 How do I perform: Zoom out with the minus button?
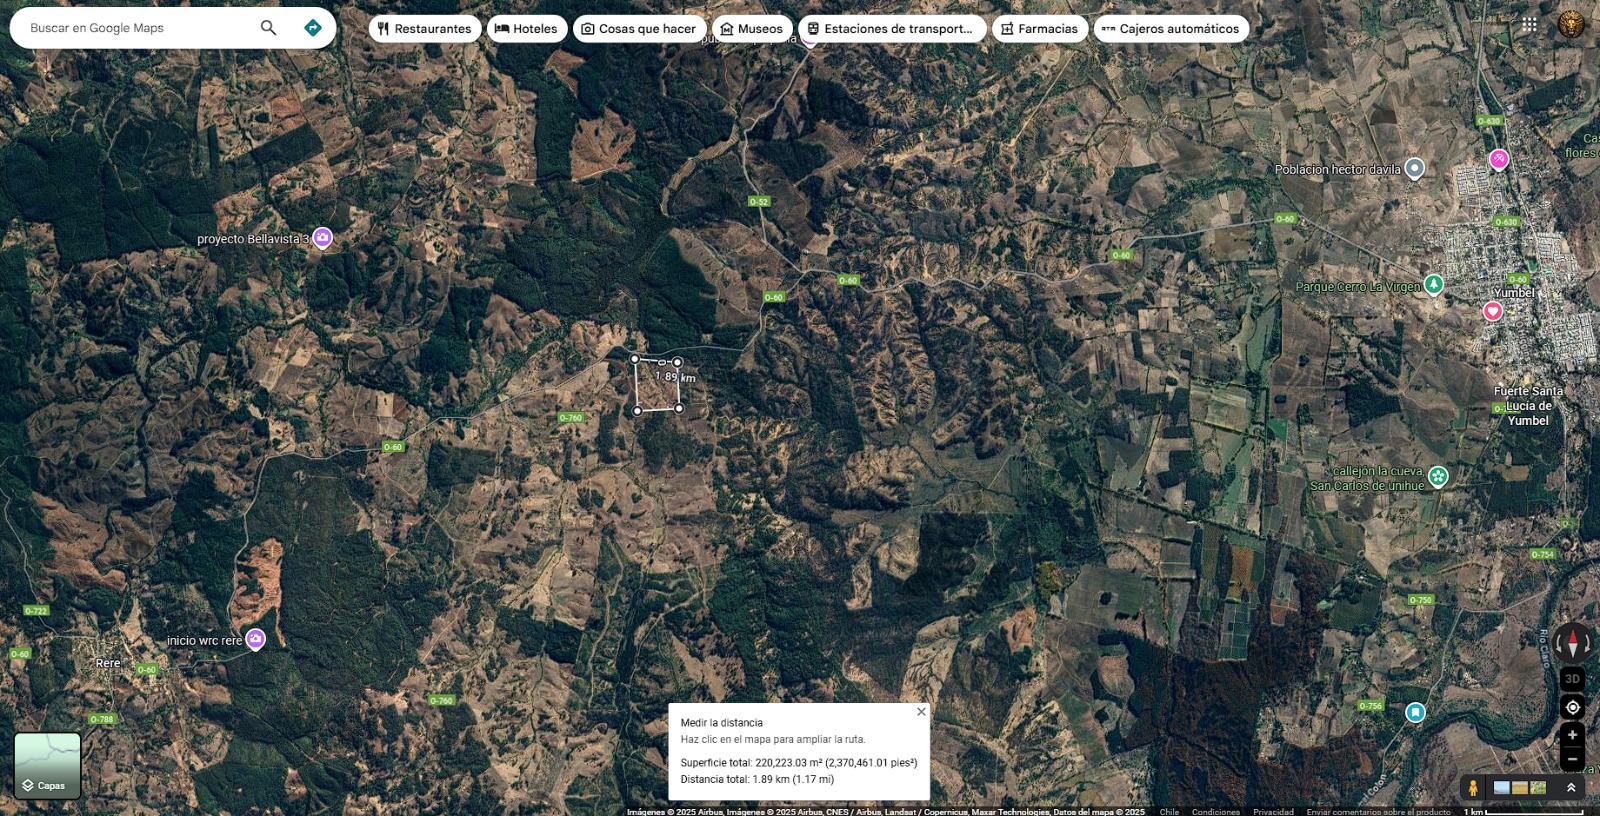pyautogui.click(x=1572, y=759)
